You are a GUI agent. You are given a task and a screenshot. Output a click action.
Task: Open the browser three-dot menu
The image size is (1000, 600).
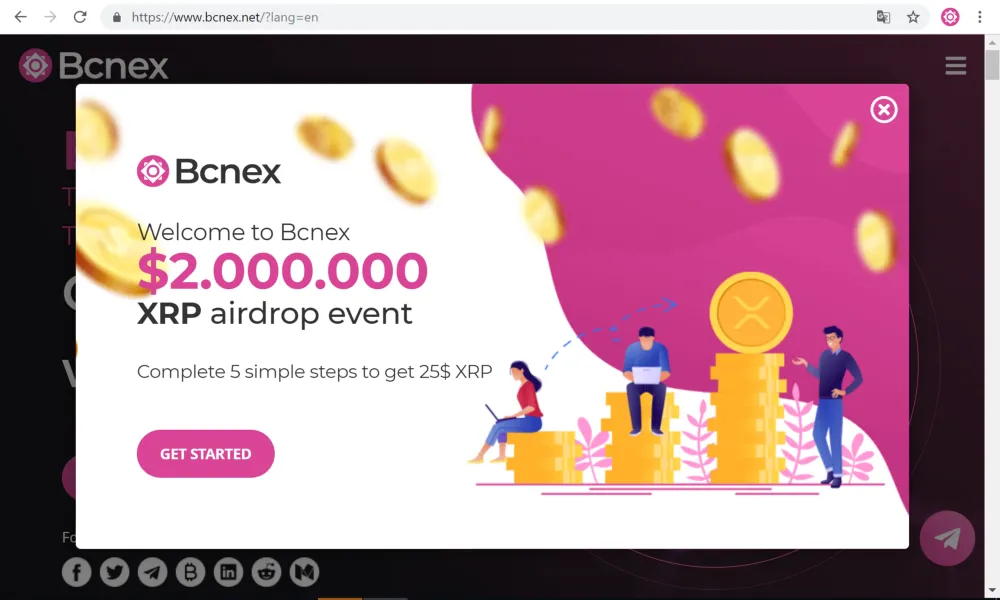980,17
